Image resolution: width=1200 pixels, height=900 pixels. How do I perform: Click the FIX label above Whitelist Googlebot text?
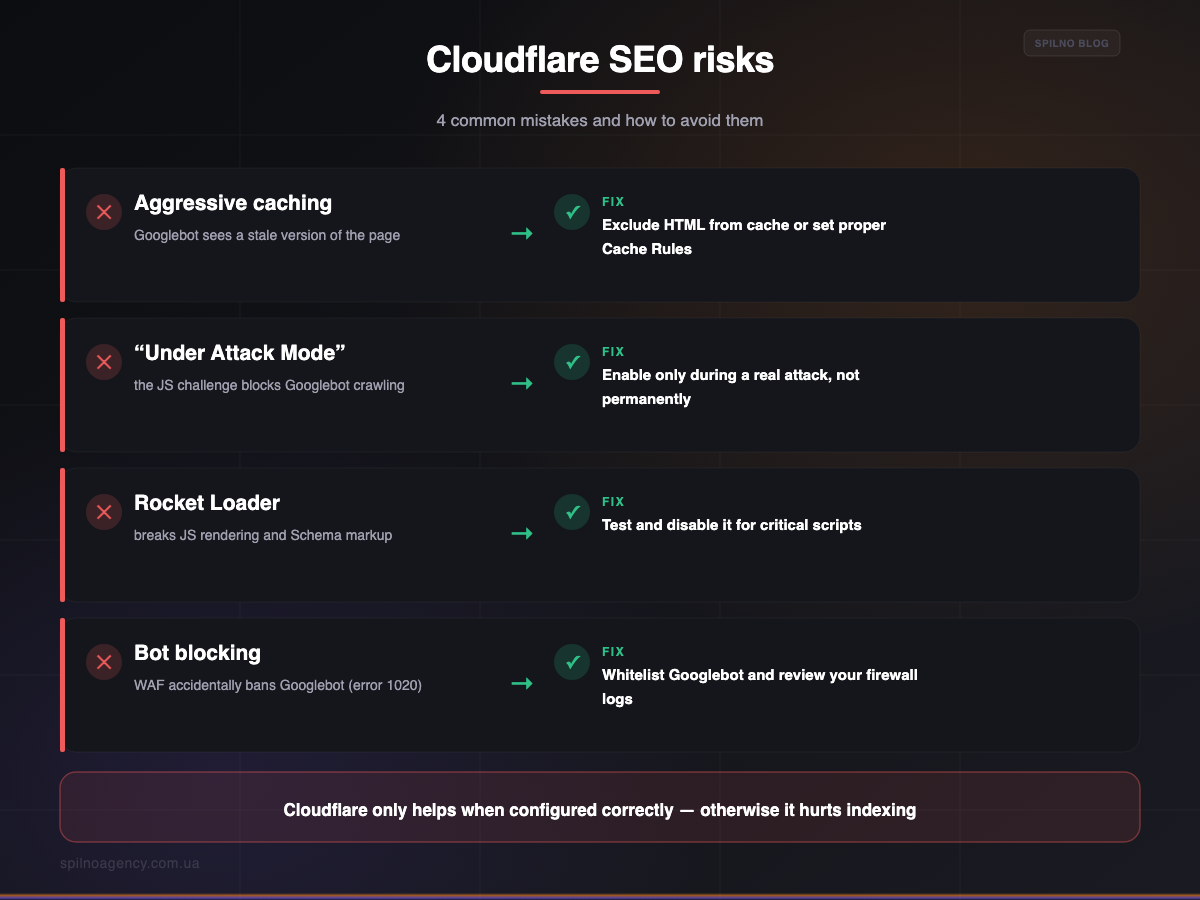[x=613, y=652]
